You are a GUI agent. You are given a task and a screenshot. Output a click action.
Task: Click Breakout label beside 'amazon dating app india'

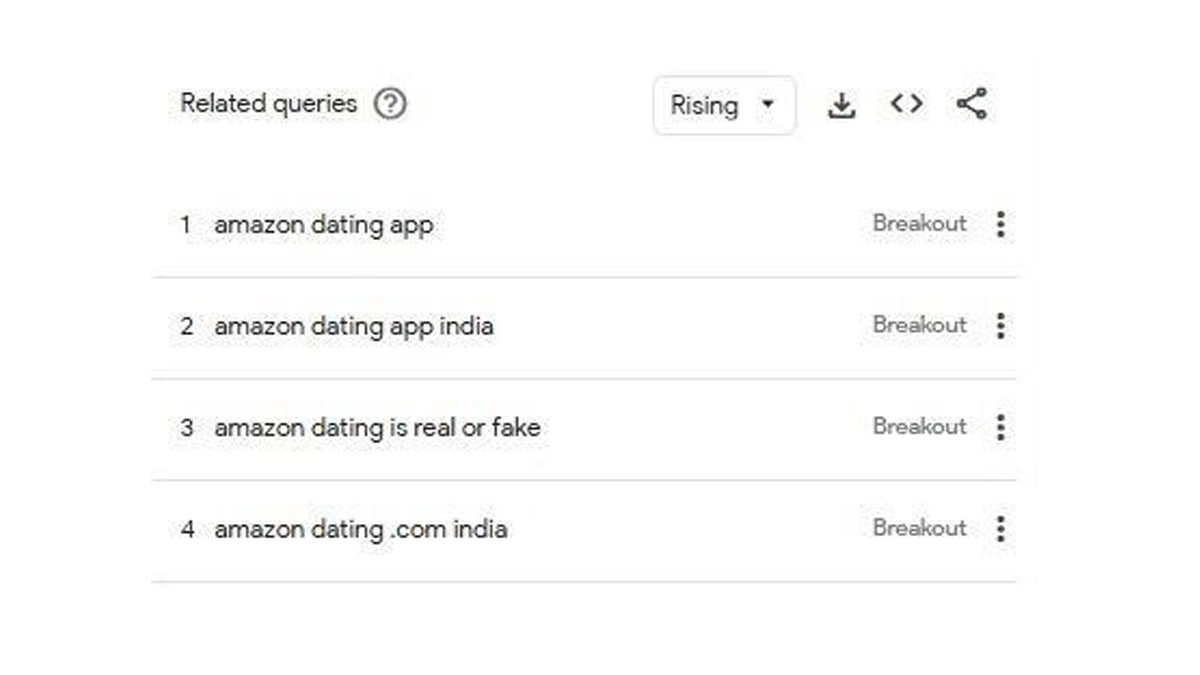pos(919,325)
